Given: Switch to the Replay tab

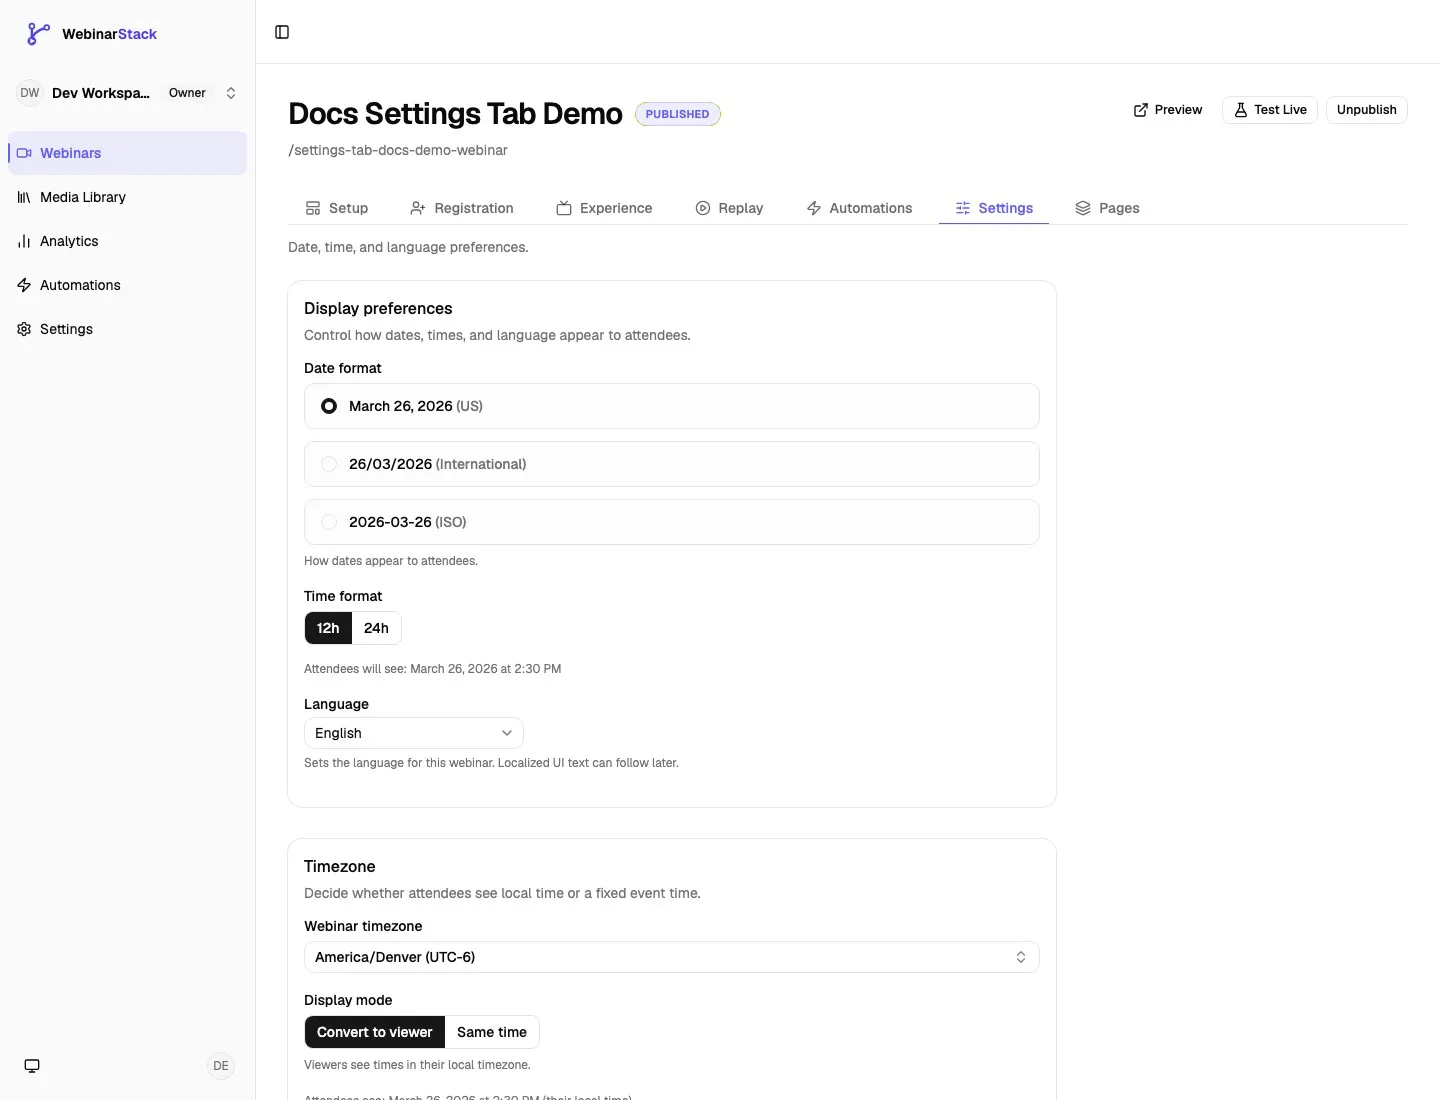Looking at the screenshot, I should pos(729,208).
